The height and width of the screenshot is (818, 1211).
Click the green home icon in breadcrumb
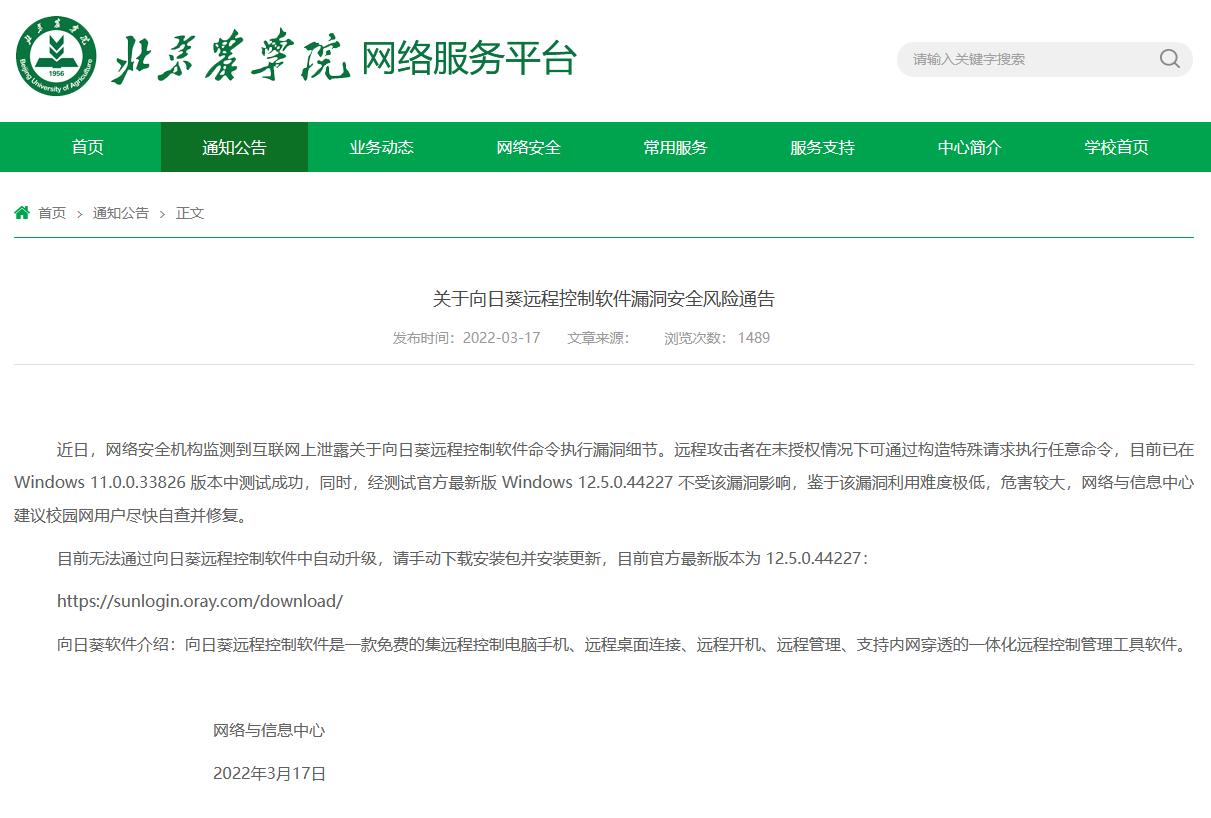click(21, 212)
